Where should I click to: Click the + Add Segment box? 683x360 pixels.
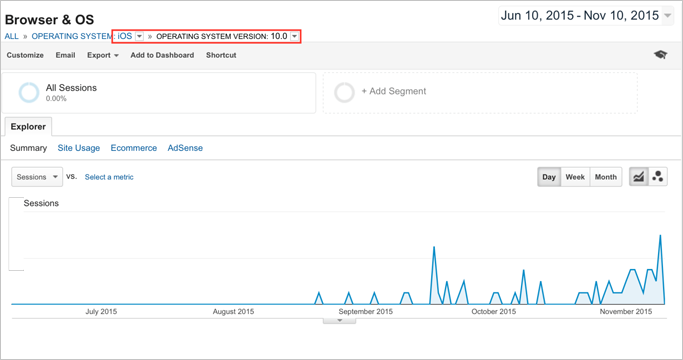click(480, 93)
